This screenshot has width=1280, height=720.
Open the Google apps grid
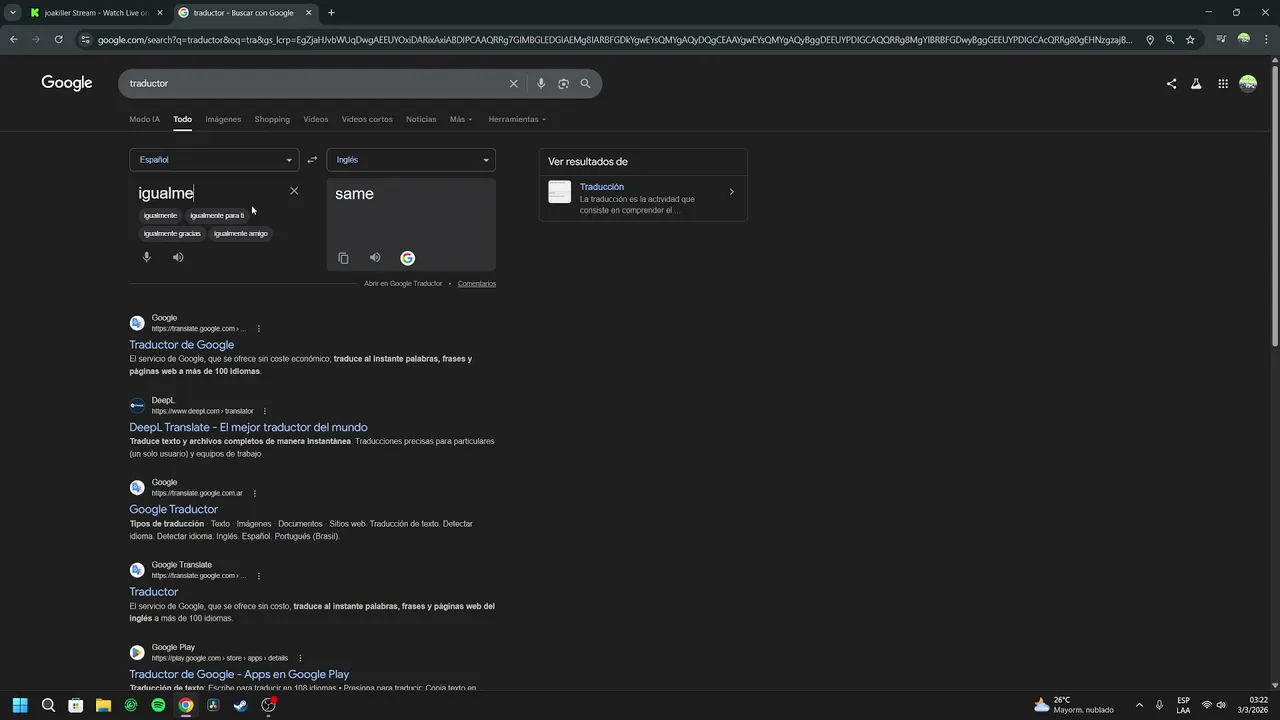(1223, 84)
